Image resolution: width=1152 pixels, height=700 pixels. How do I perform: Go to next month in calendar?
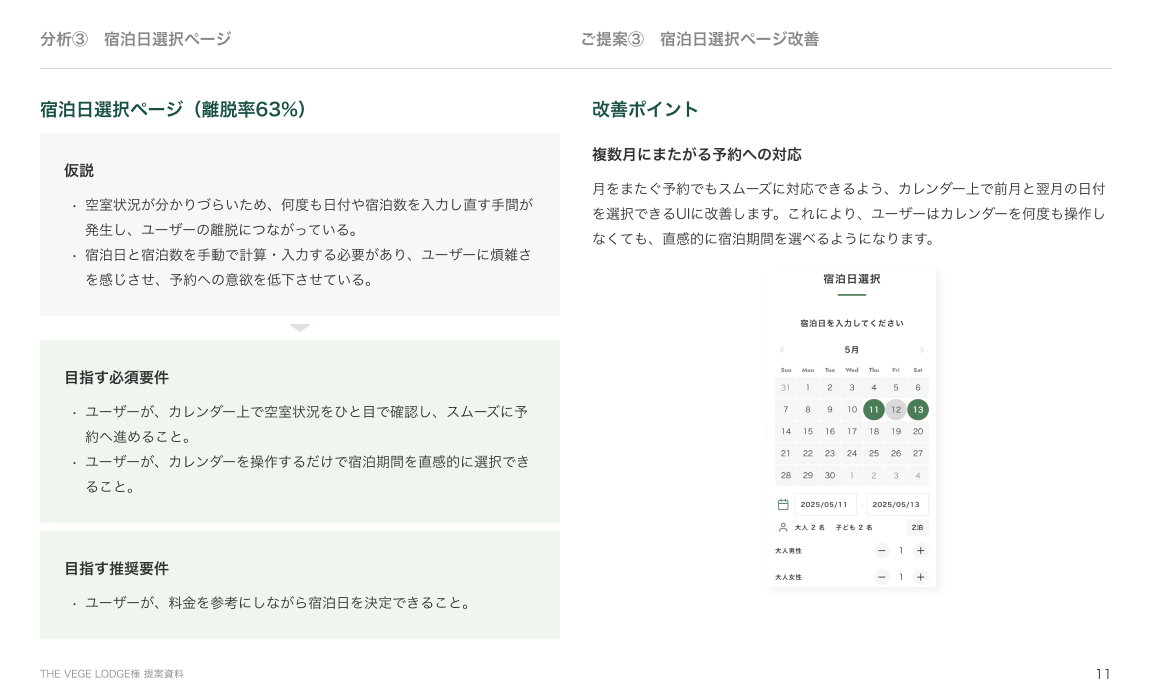pos(921,350)
